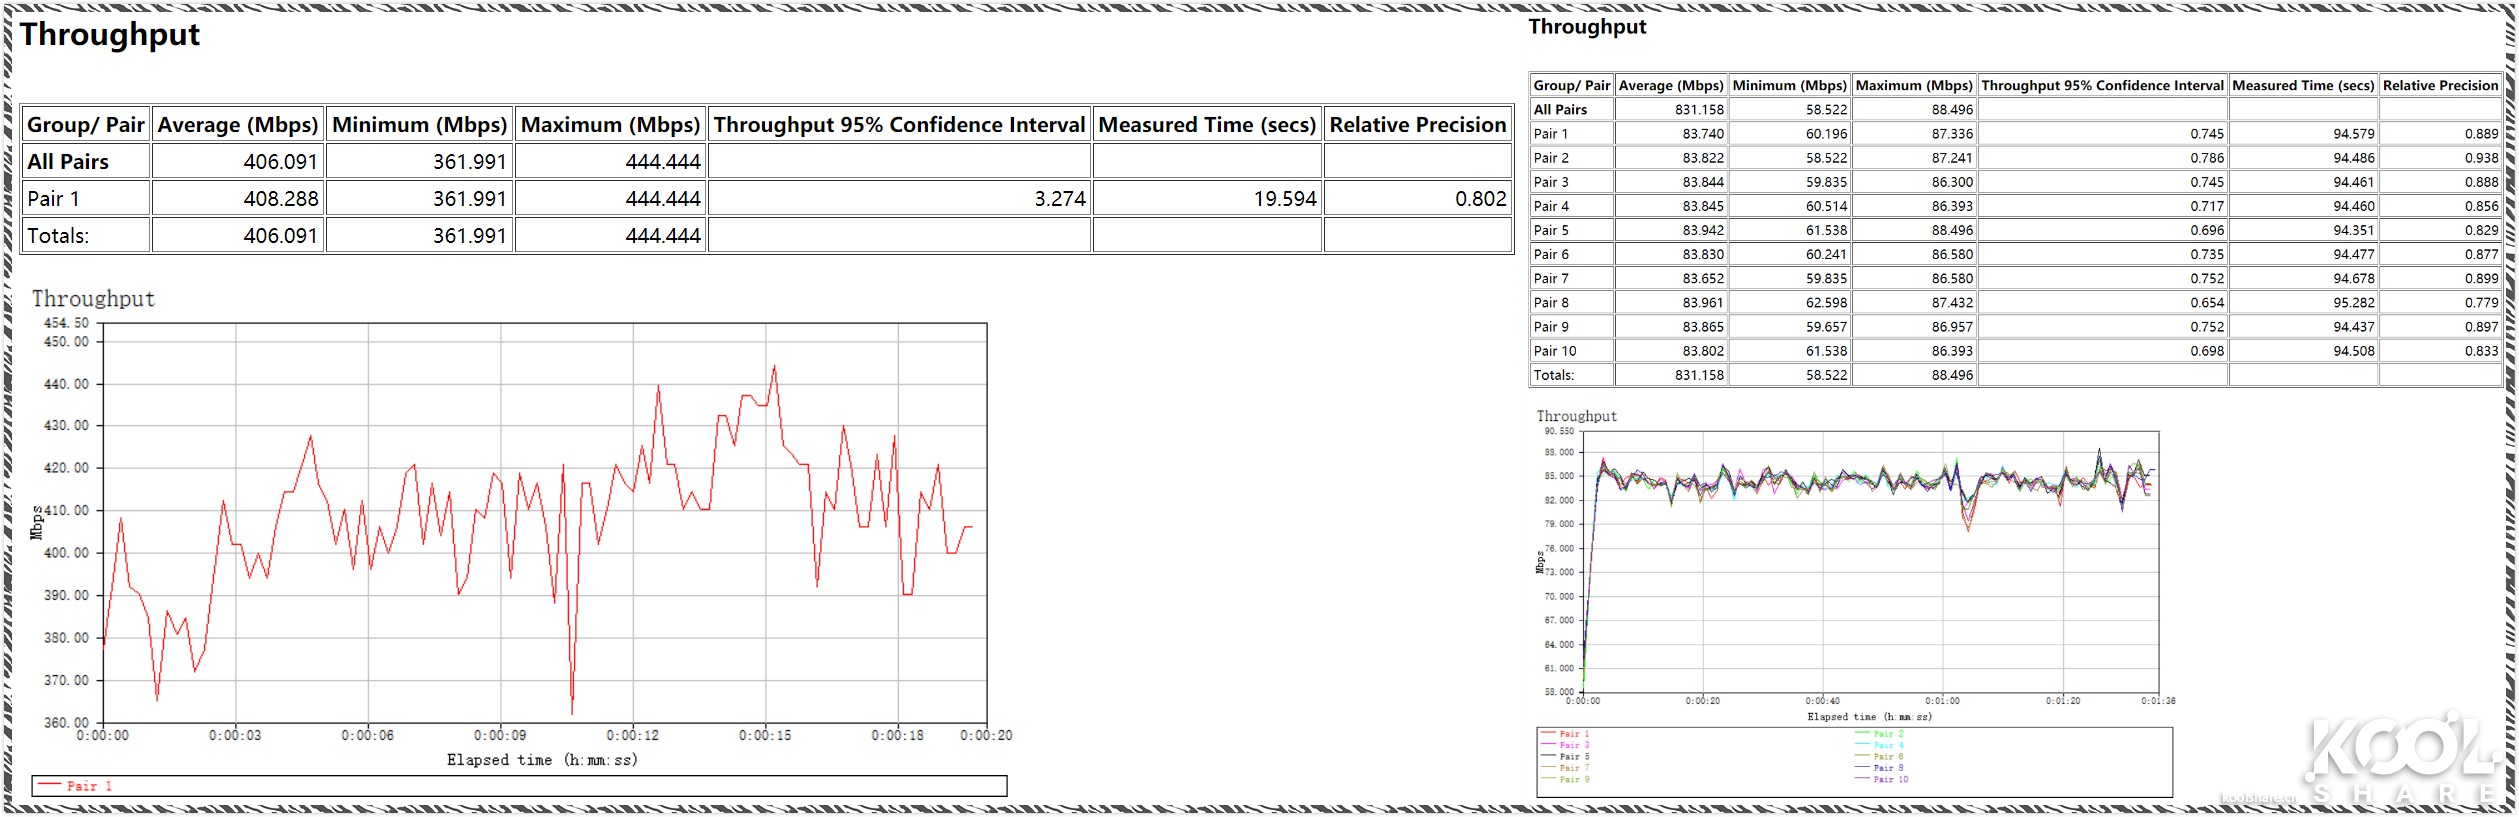This screenshot has height=817, width=2519.
Task: Select the 0:00:09 time axis label
Action: coord(500,735)
